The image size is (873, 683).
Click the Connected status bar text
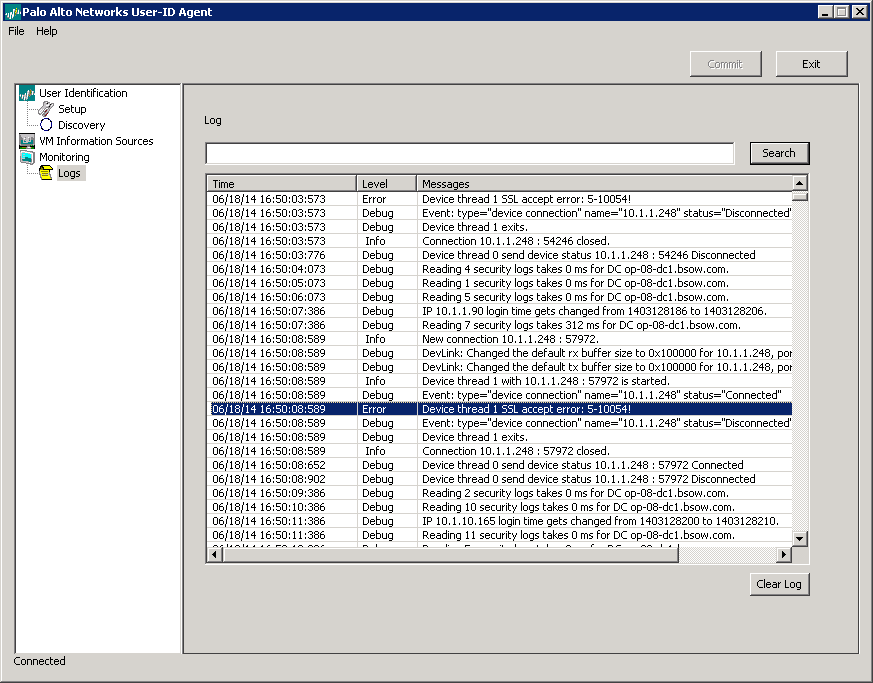tap(40, 661)
